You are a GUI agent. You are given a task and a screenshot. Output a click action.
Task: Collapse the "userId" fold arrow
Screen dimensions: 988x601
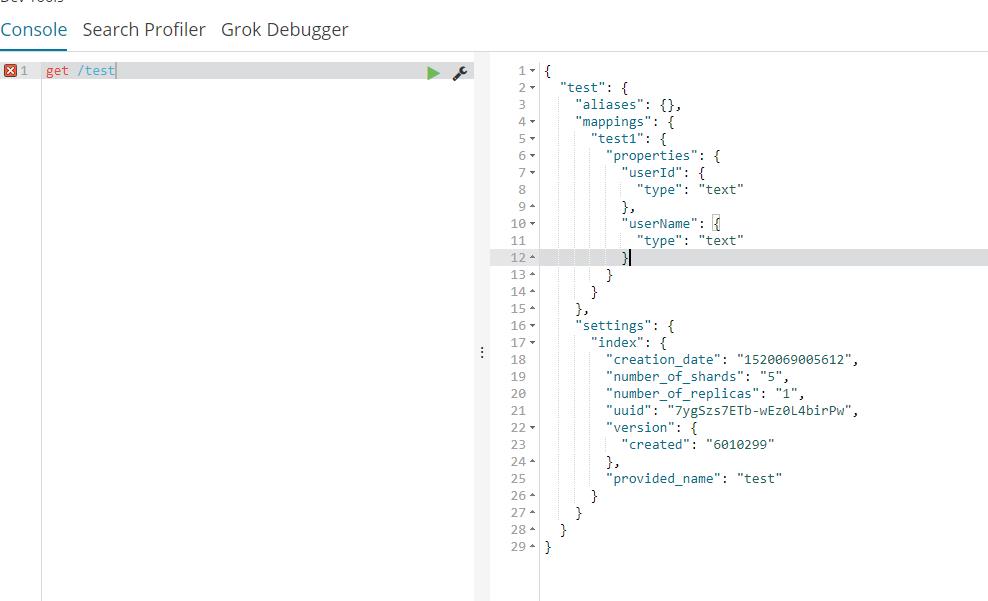(532, 173)
